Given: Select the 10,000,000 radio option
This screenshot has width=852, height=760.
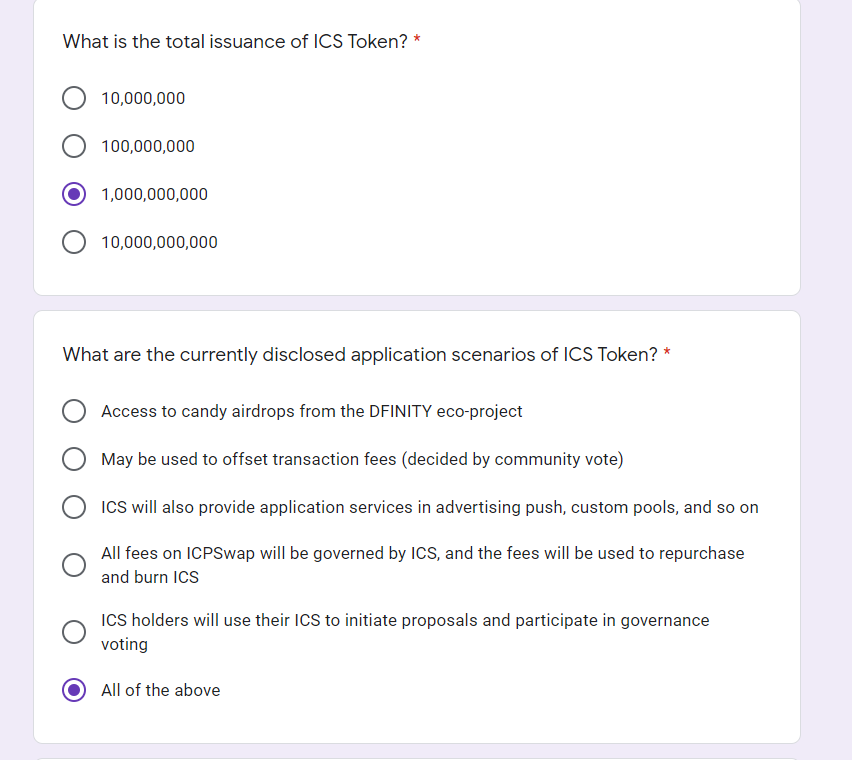Looking at the screenshot, I should (x=74, y=98).
